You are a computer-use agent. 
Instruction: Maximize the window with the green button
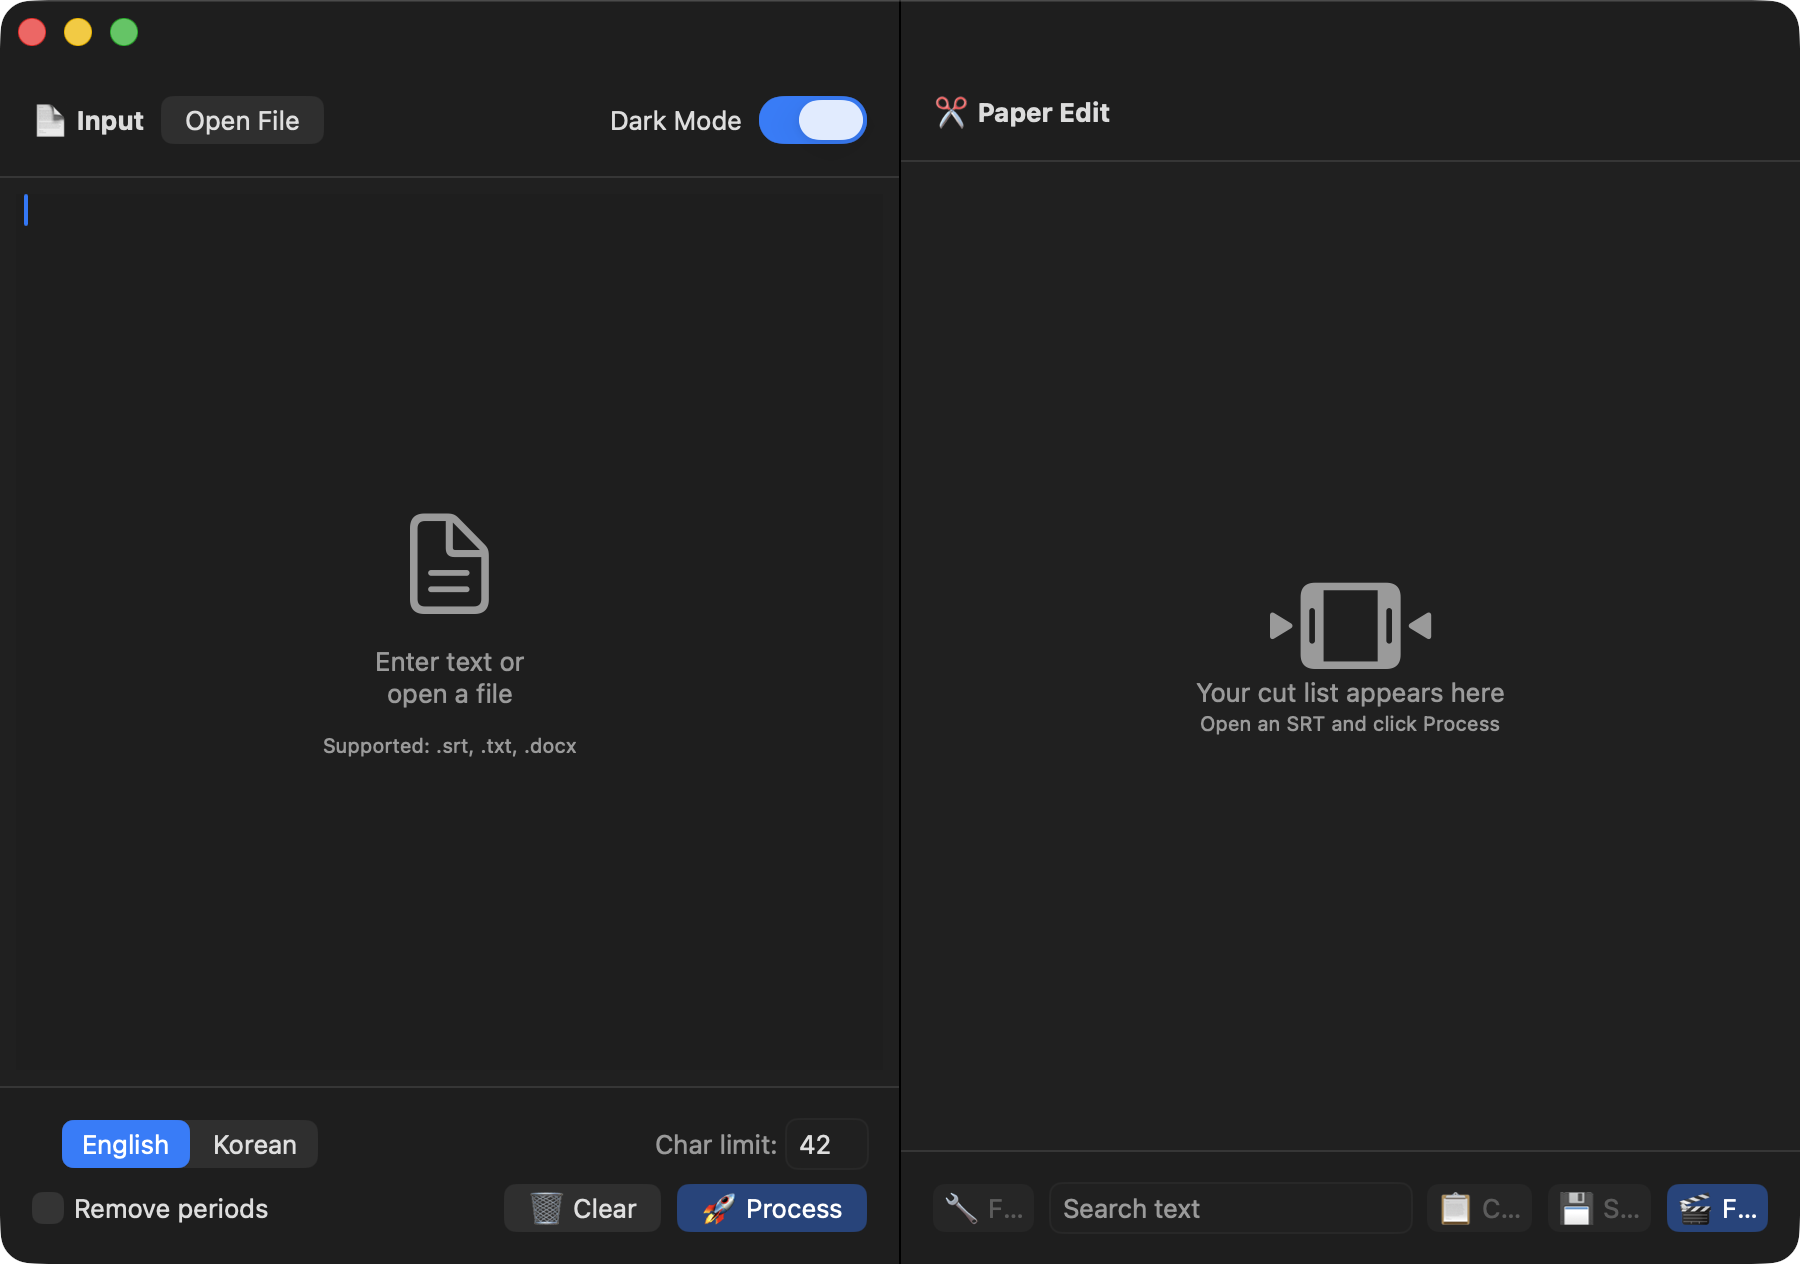[124, 32]
